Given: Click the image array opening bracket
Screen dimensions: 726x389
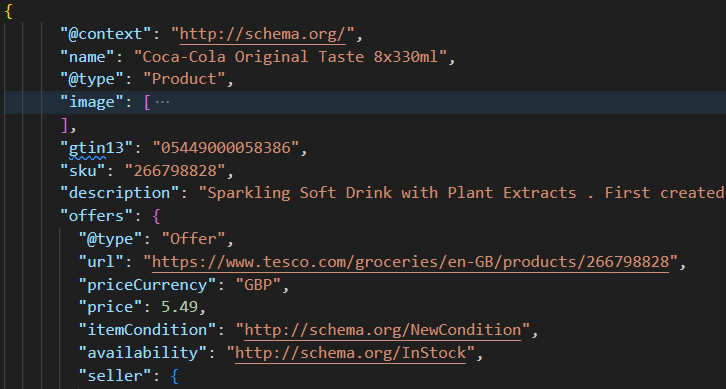Looking at the screenshot, I should pyautogui.click(x=147, y=102).
